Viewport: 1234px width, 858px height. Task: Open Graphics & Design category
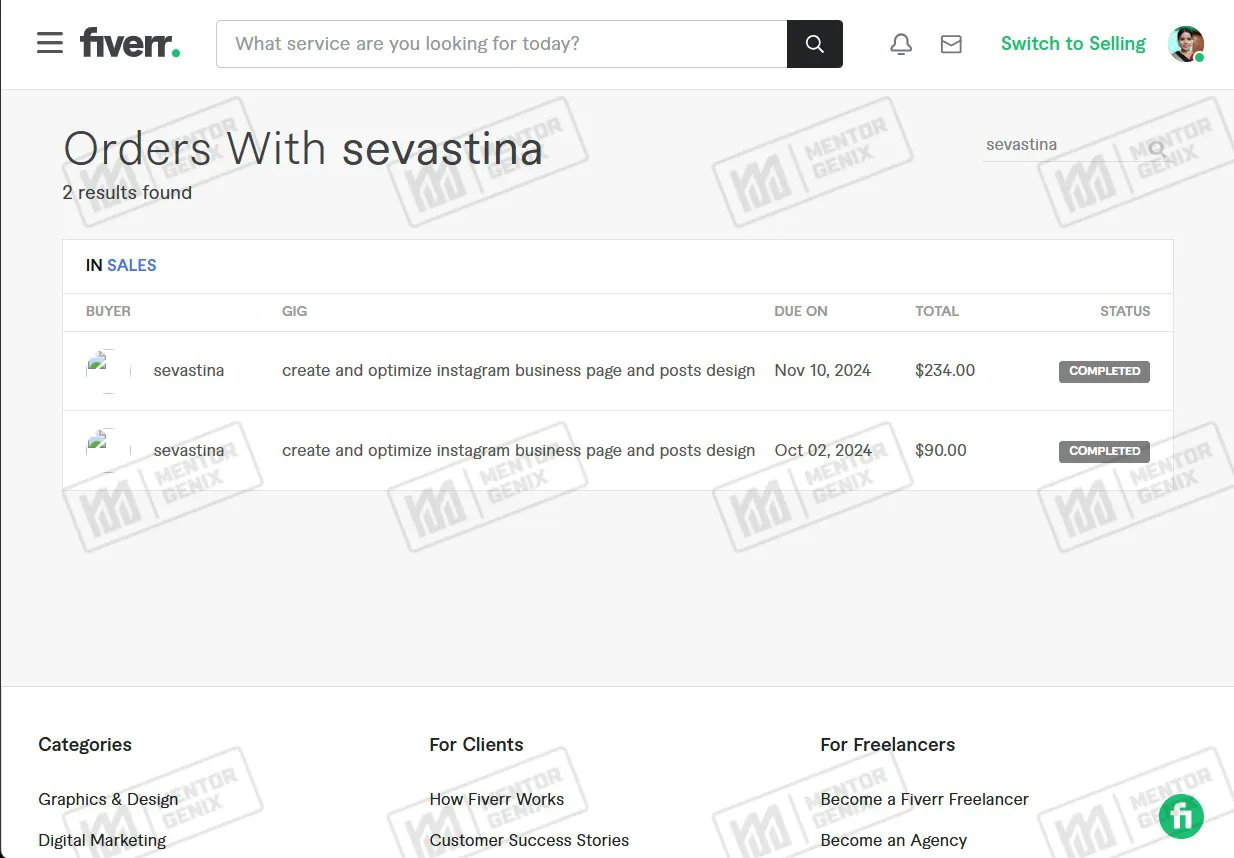coord(108,799)
